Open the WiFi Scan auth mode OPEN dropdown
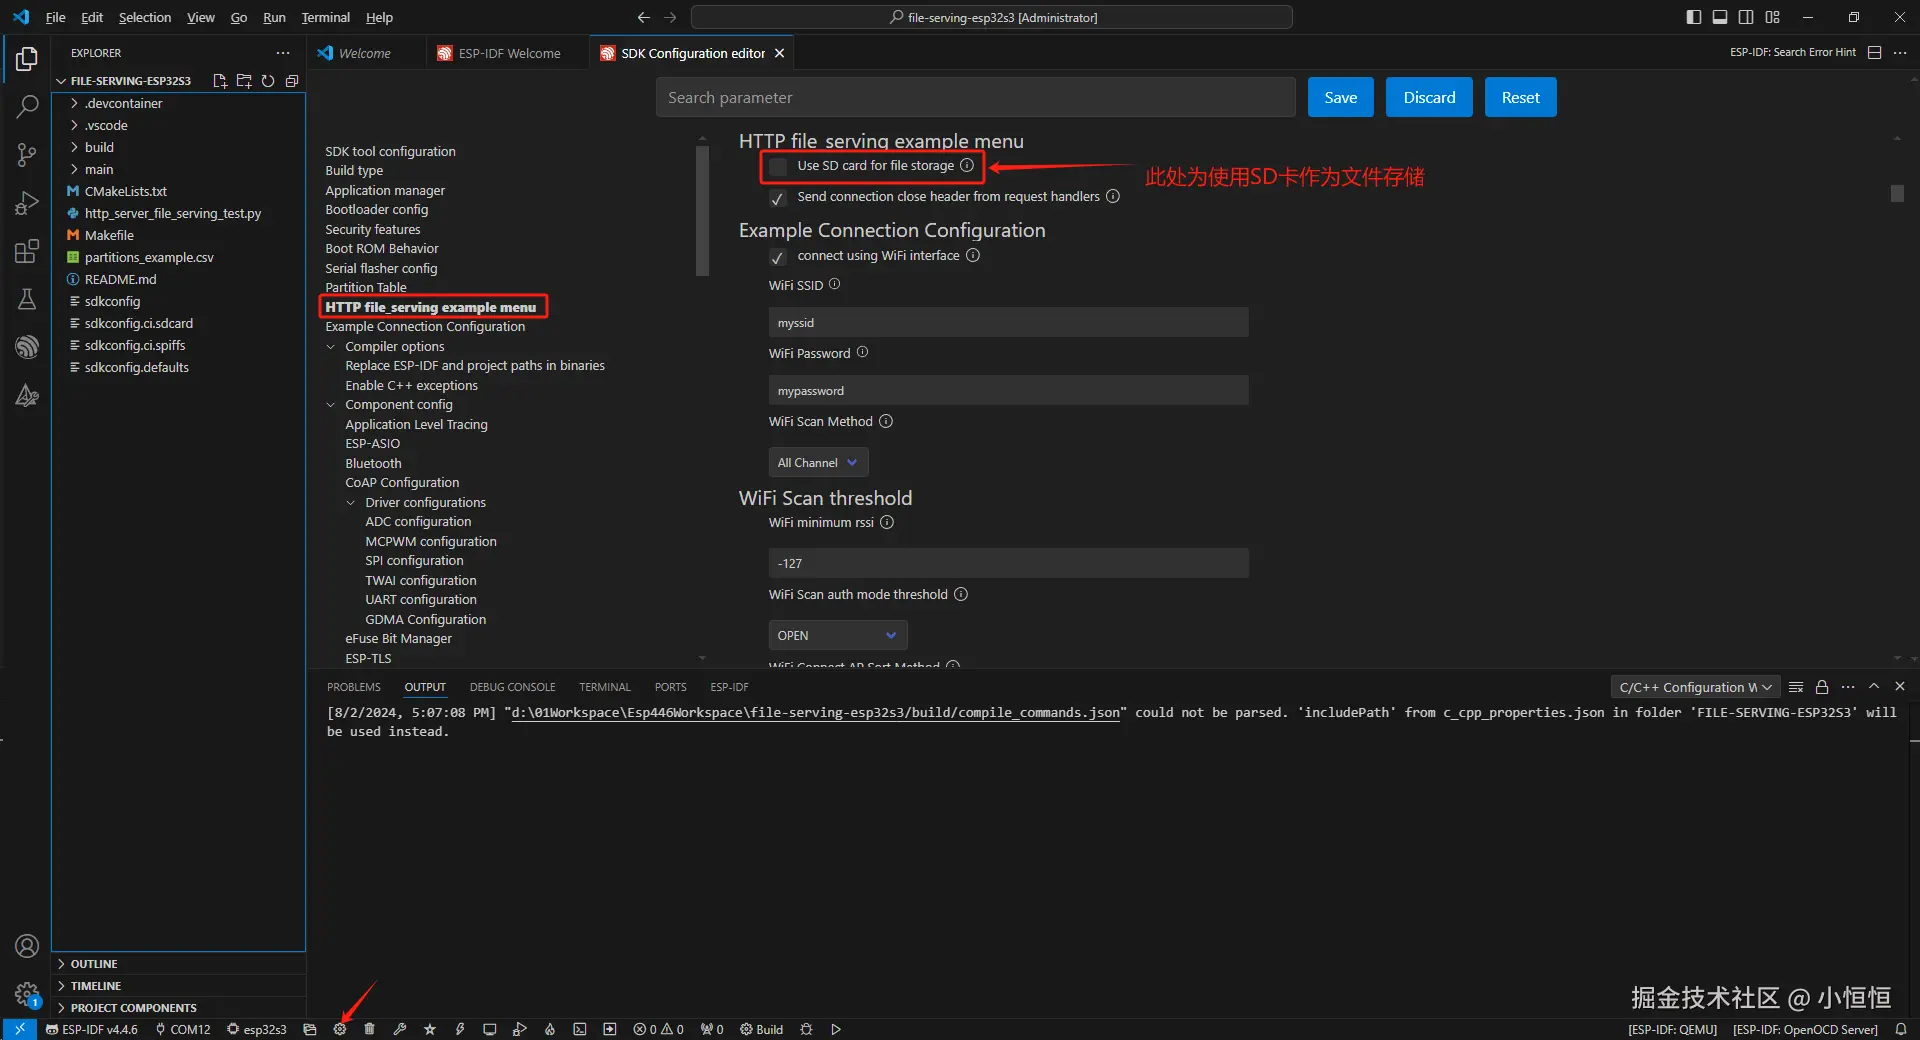1920x1040 pixels. point(838,635)
